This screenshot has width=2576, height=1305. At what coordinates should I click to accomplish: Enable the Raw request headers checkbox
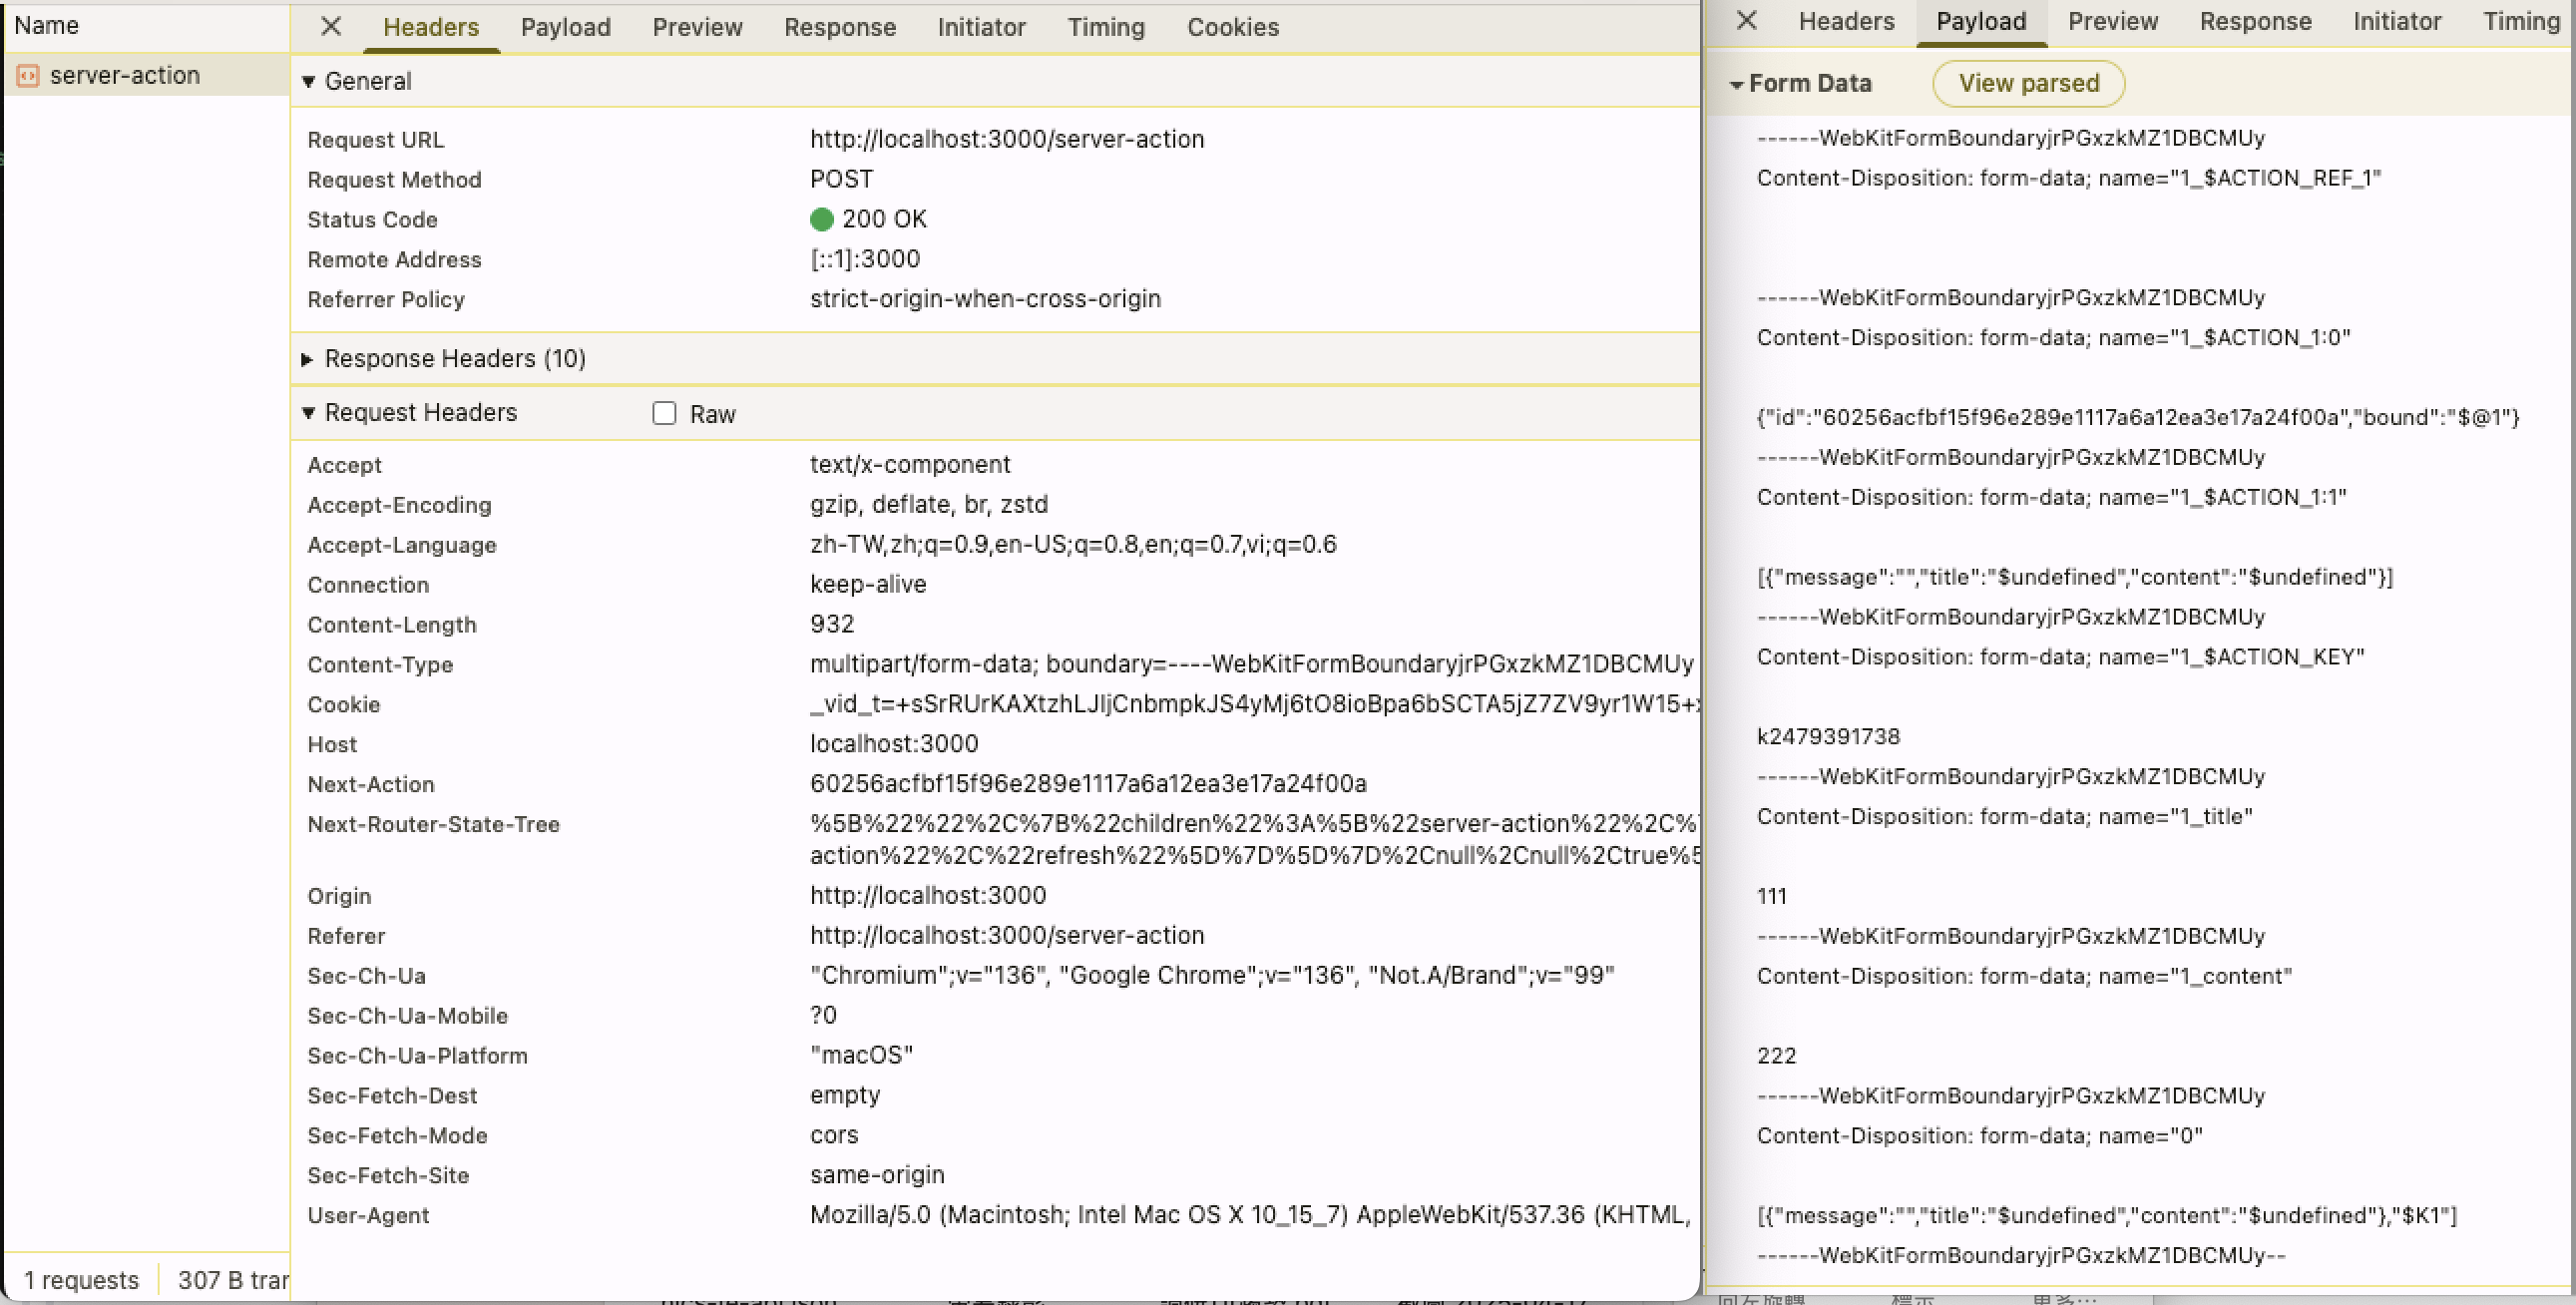664,413
